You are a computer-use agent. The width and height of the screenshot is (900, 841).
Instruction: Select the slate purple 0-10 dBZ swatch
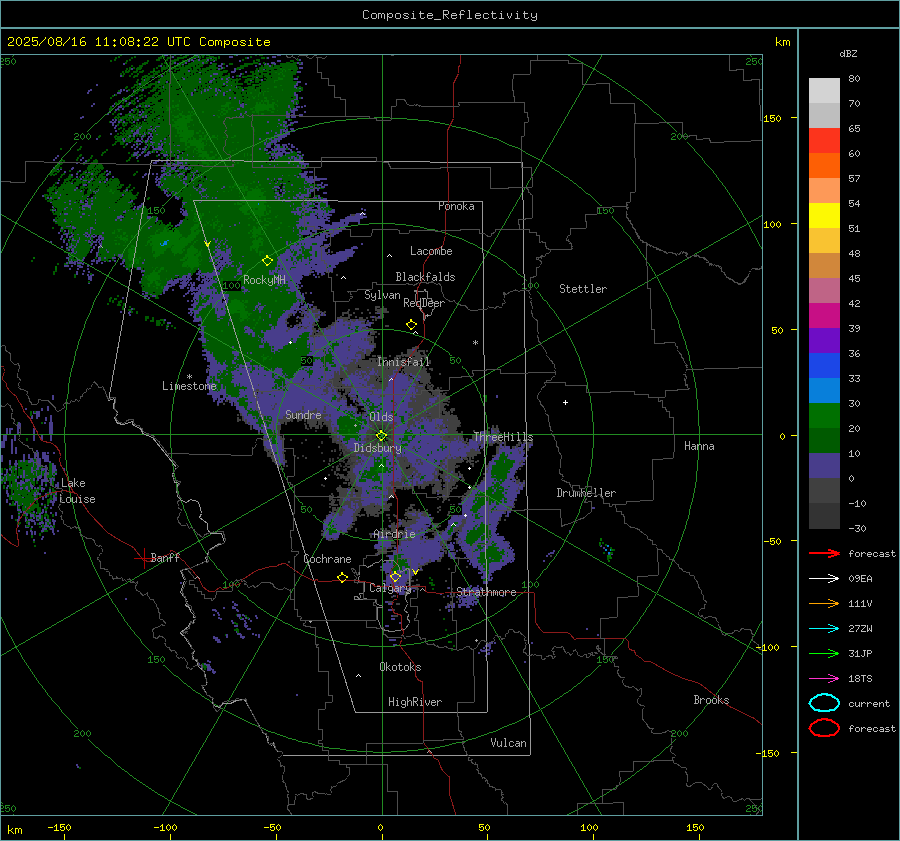coord(824,466)
